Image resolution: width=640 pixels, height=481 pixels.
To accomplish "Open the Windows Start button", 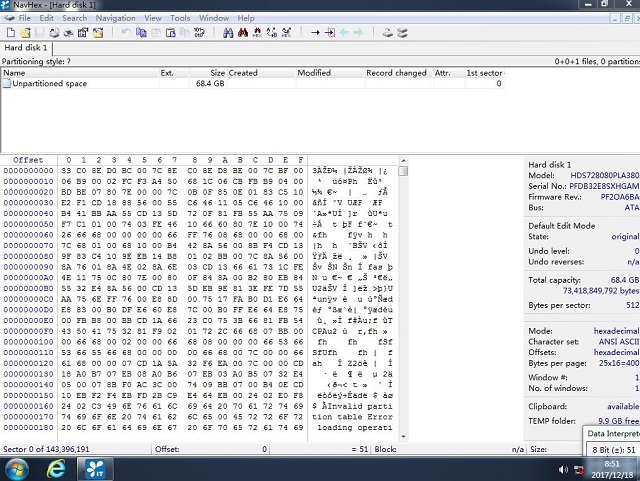I will point(16,470).
